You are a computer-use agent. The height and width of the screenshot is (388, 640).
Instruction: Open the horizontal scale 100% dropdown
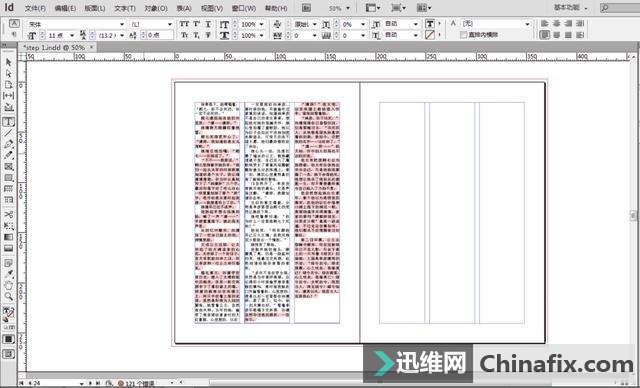click(x=261, y=35)
